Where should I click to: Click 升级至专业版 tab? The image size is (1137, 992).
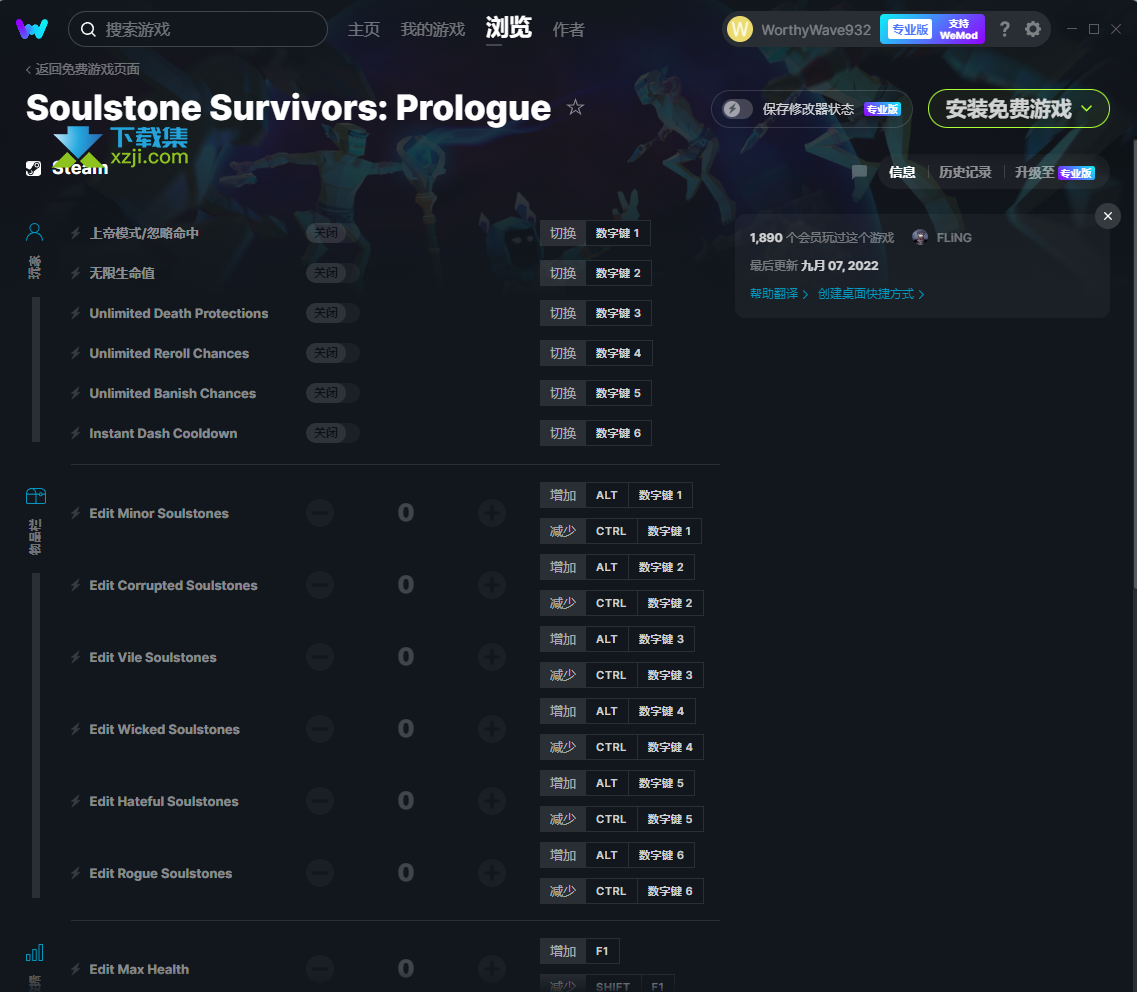pos(1054,172)
